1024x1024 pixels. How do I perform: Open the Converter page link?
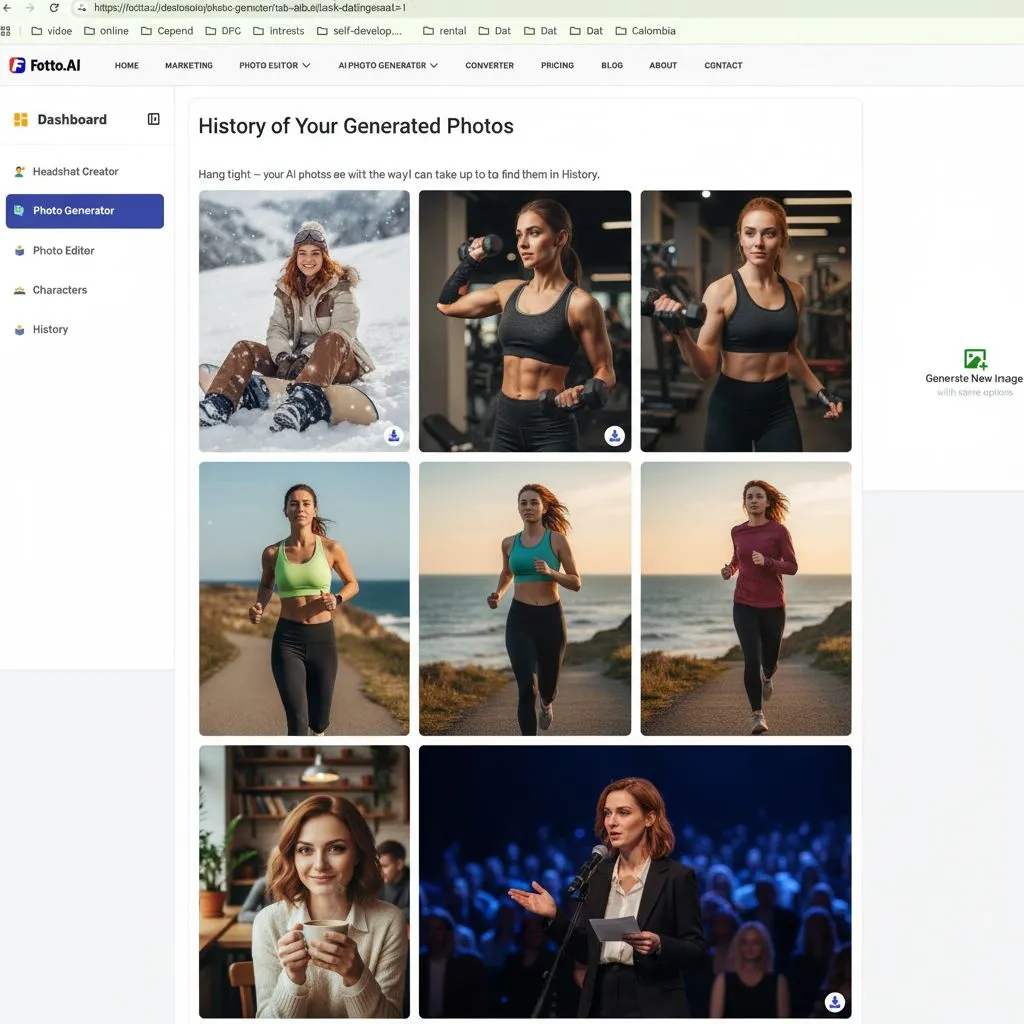[489, 65]
